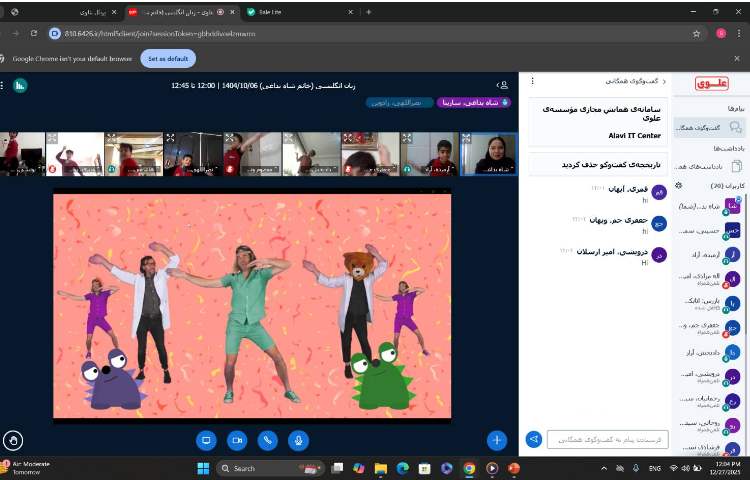
Task: Bookmark this page with star icon
Action: pos(697,33)
